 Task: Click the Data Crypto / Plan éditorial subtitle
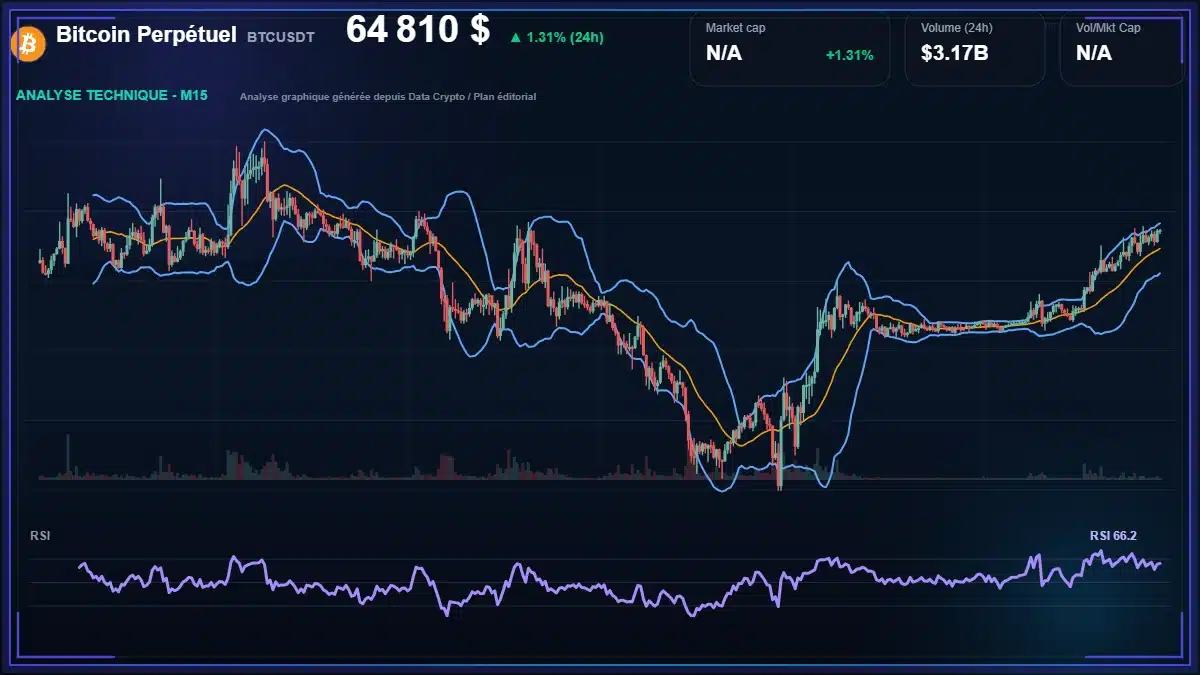point(388,97)
